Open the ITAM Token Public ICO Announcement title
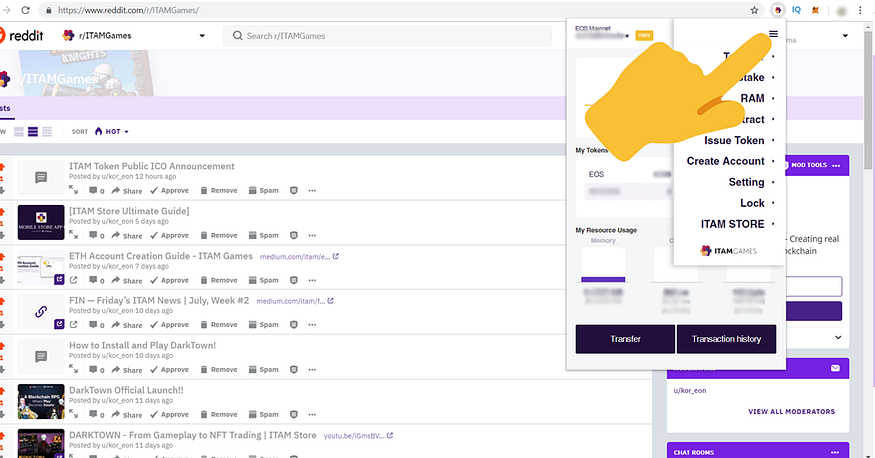875x458 pixels. tap(151, 166)
